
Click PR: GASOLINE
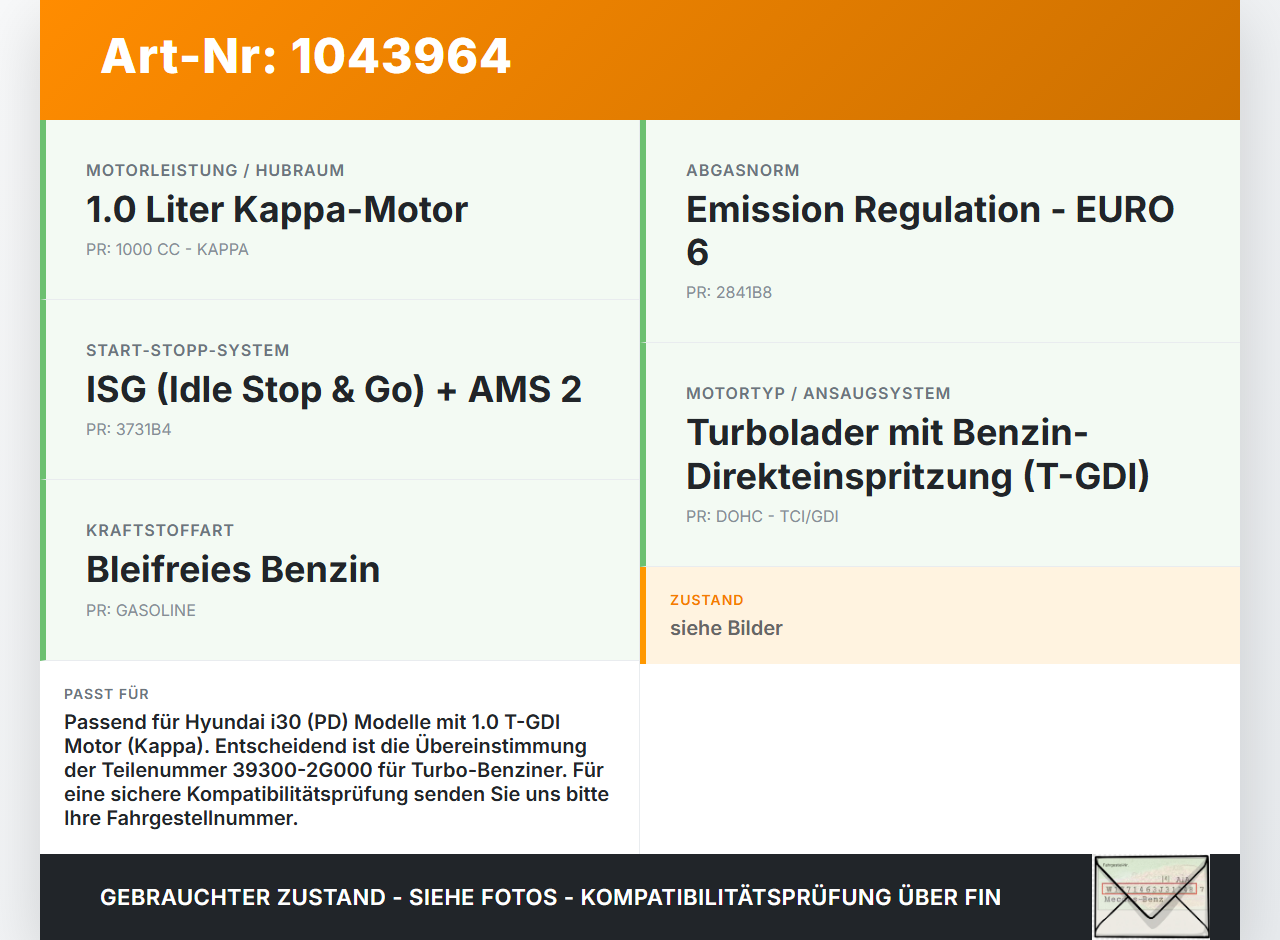[x=141, y=610]
